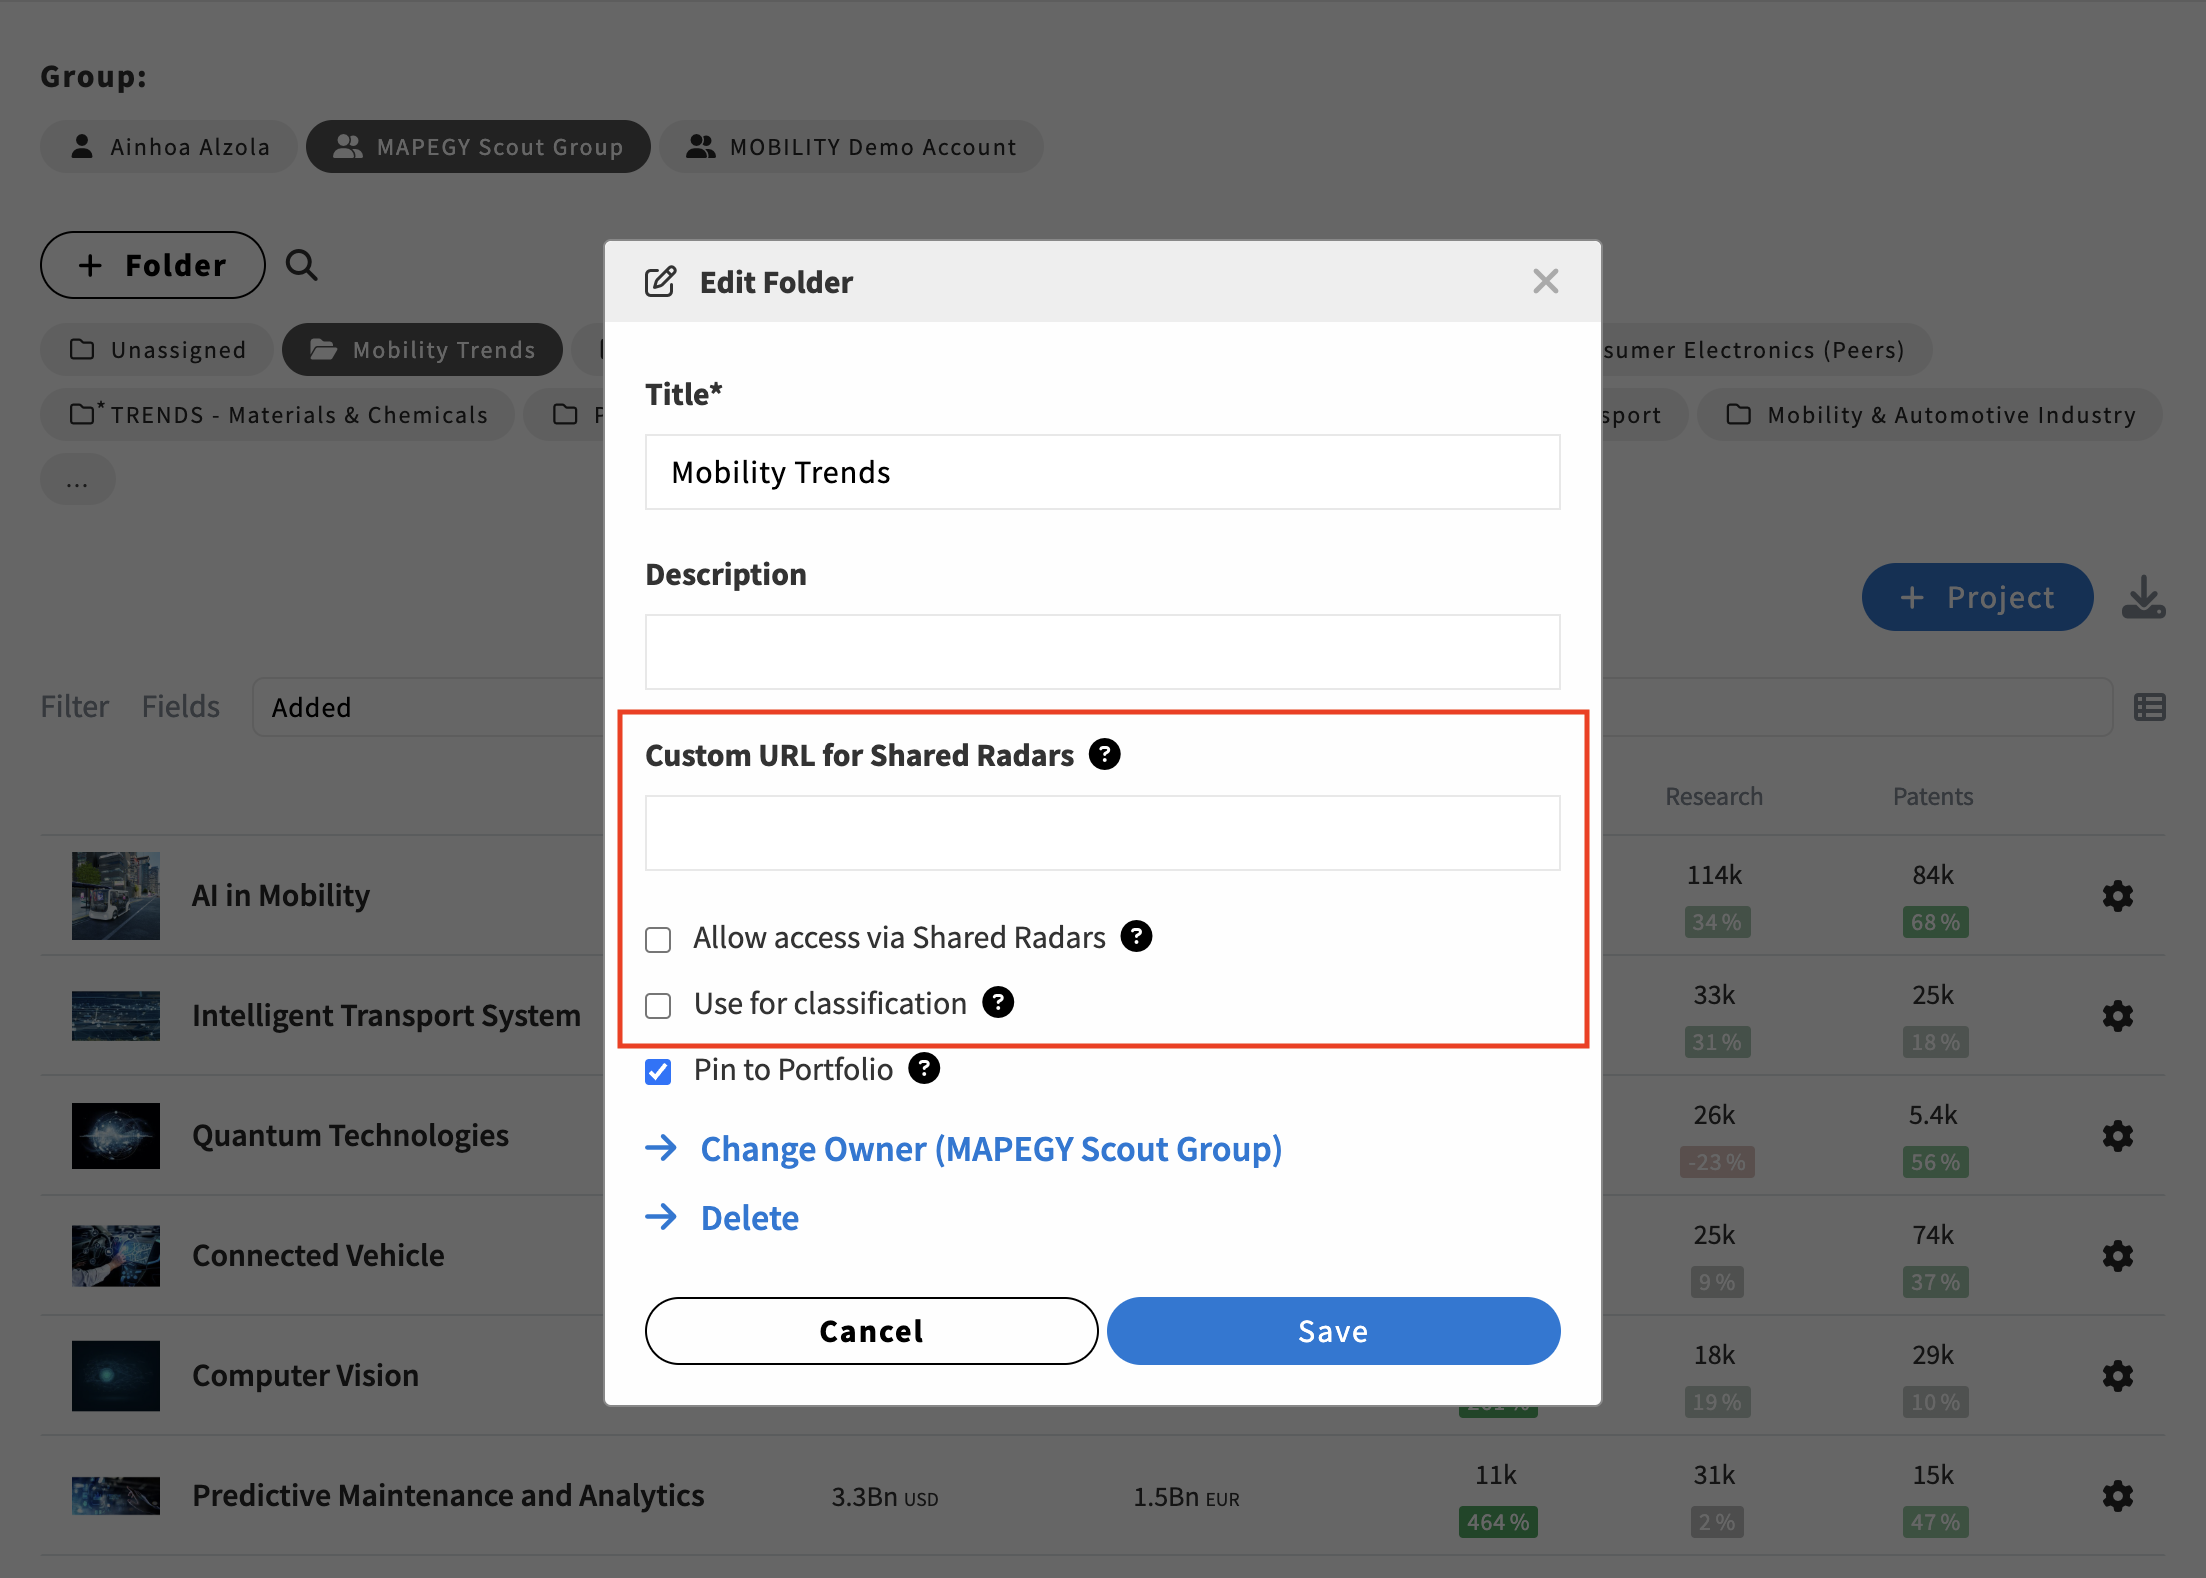Click the add Project button

click(1977, 597)
